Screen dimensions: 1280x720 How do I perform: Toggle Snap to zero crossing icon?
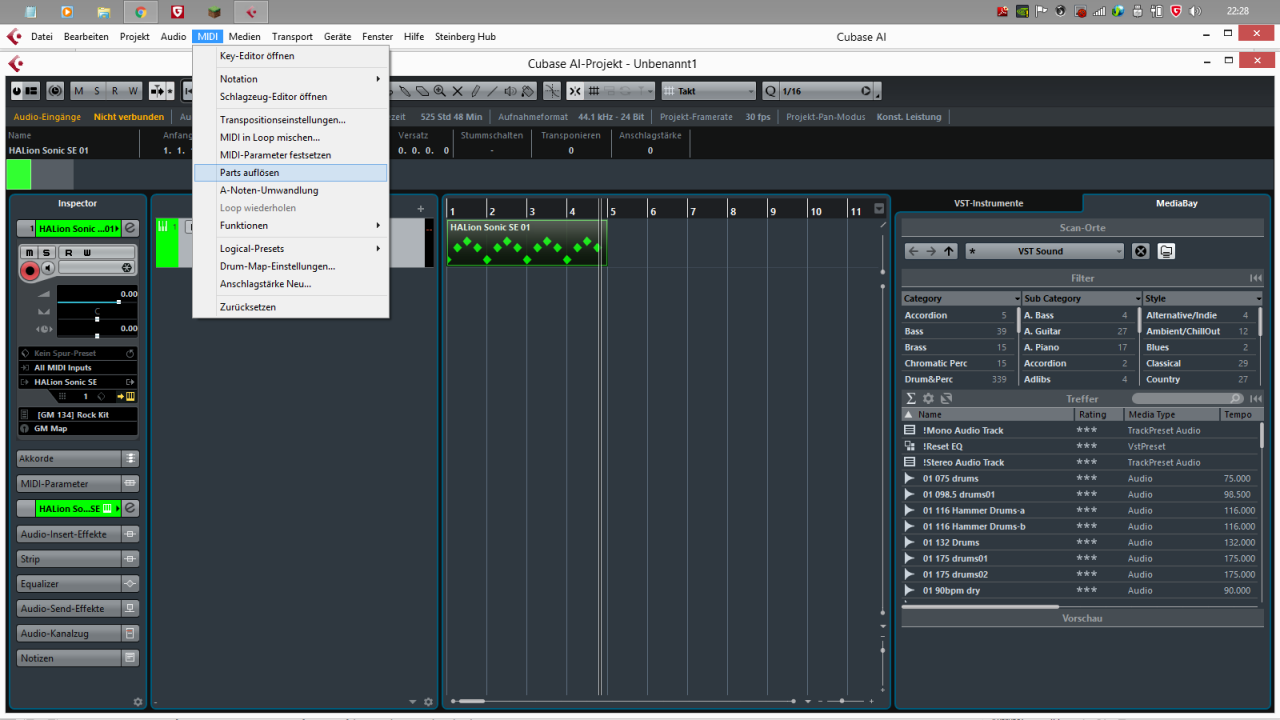point(552,91)
